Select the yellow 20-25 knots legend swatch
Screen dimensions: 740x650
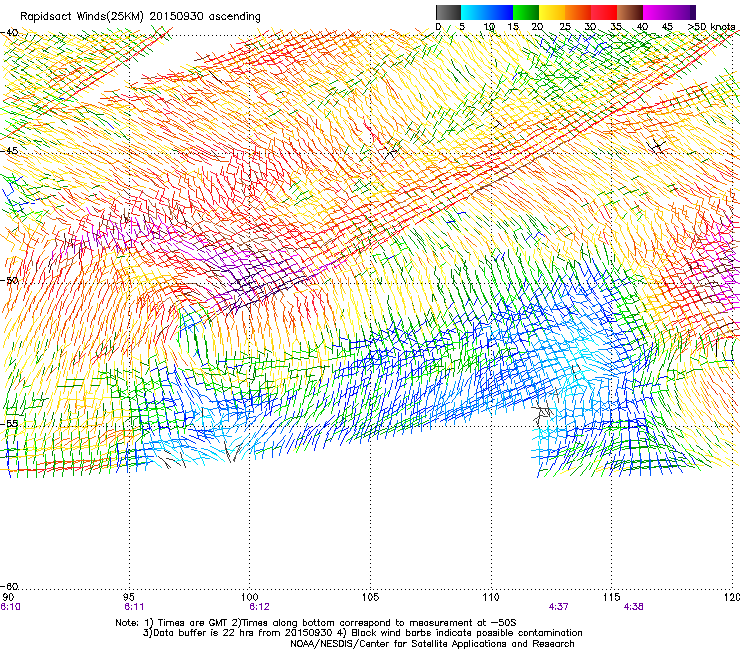coord(552,12)
